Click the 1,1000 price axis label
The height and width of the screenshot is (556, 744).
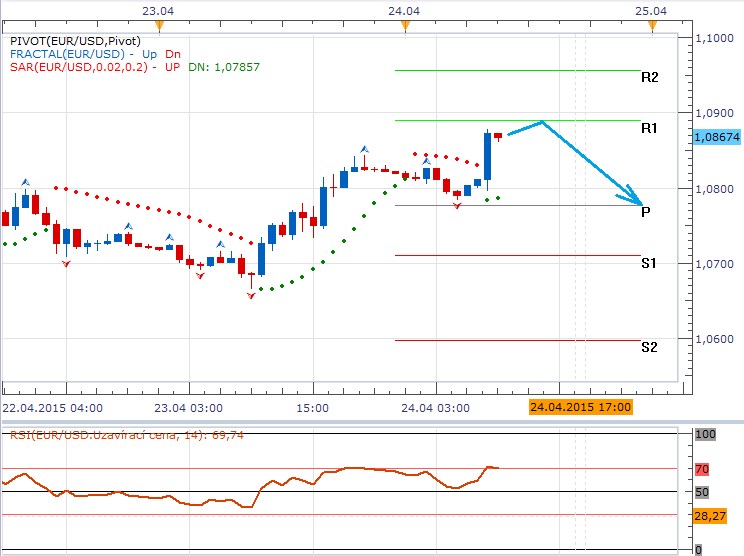[x=714, y=38]
